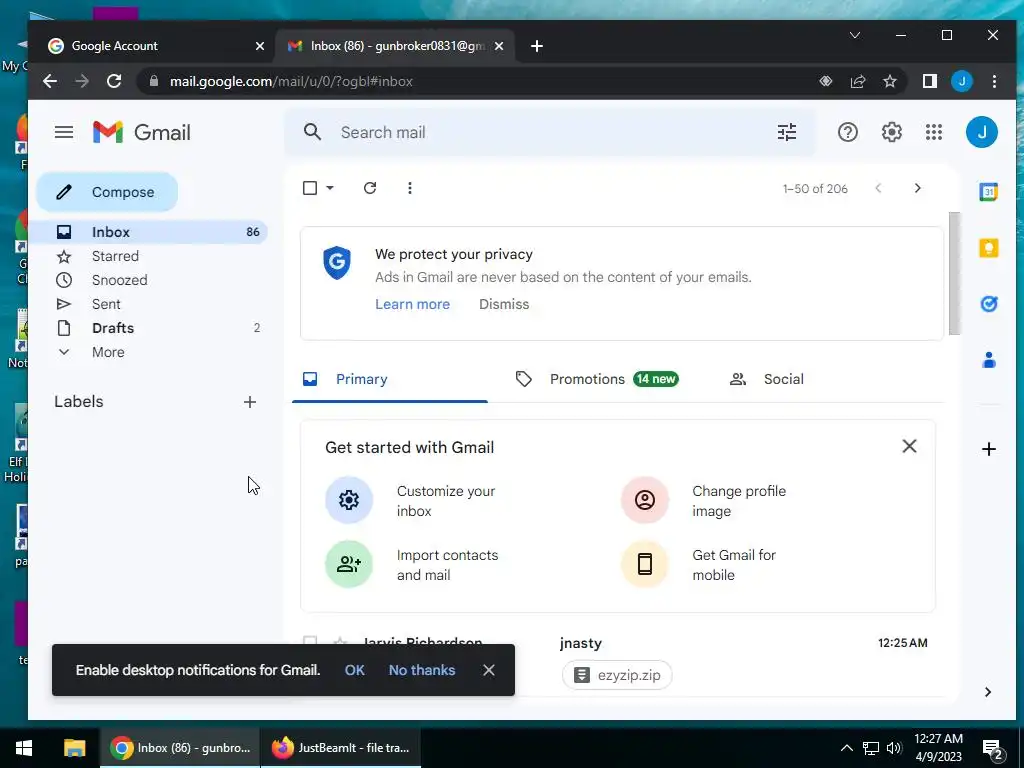Share this page from address bar
Viewport: 1024px width, 768px height.
pyautogui.click(x=857, y=81)
